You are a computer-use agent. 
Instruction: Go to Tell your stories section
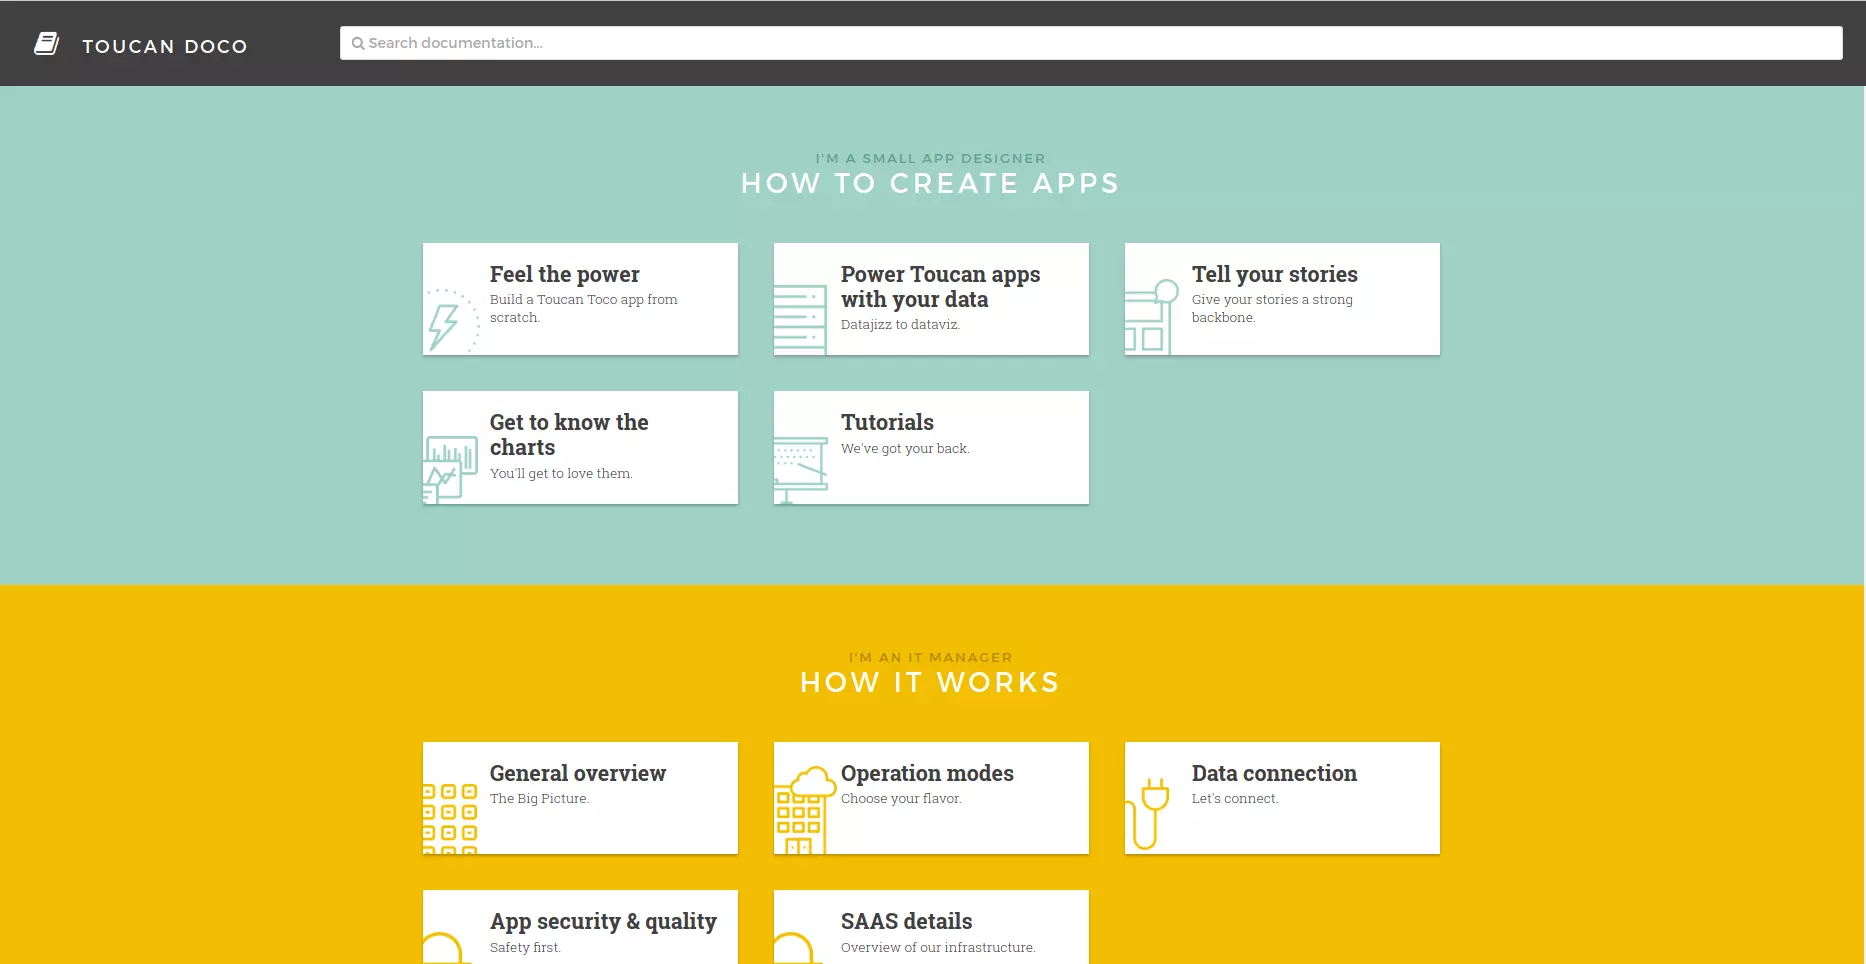(x=1274, y=274)
